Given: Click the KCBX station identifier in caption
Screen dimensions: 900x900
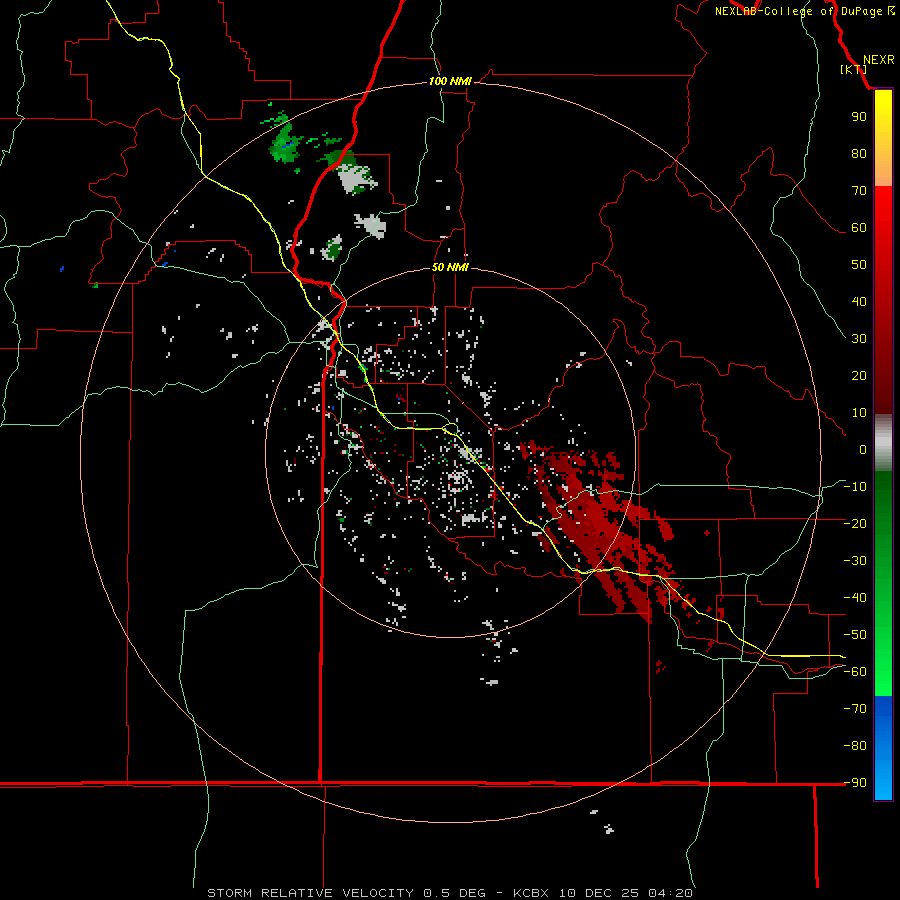Looking at the screenshot, I should [532, 893].
